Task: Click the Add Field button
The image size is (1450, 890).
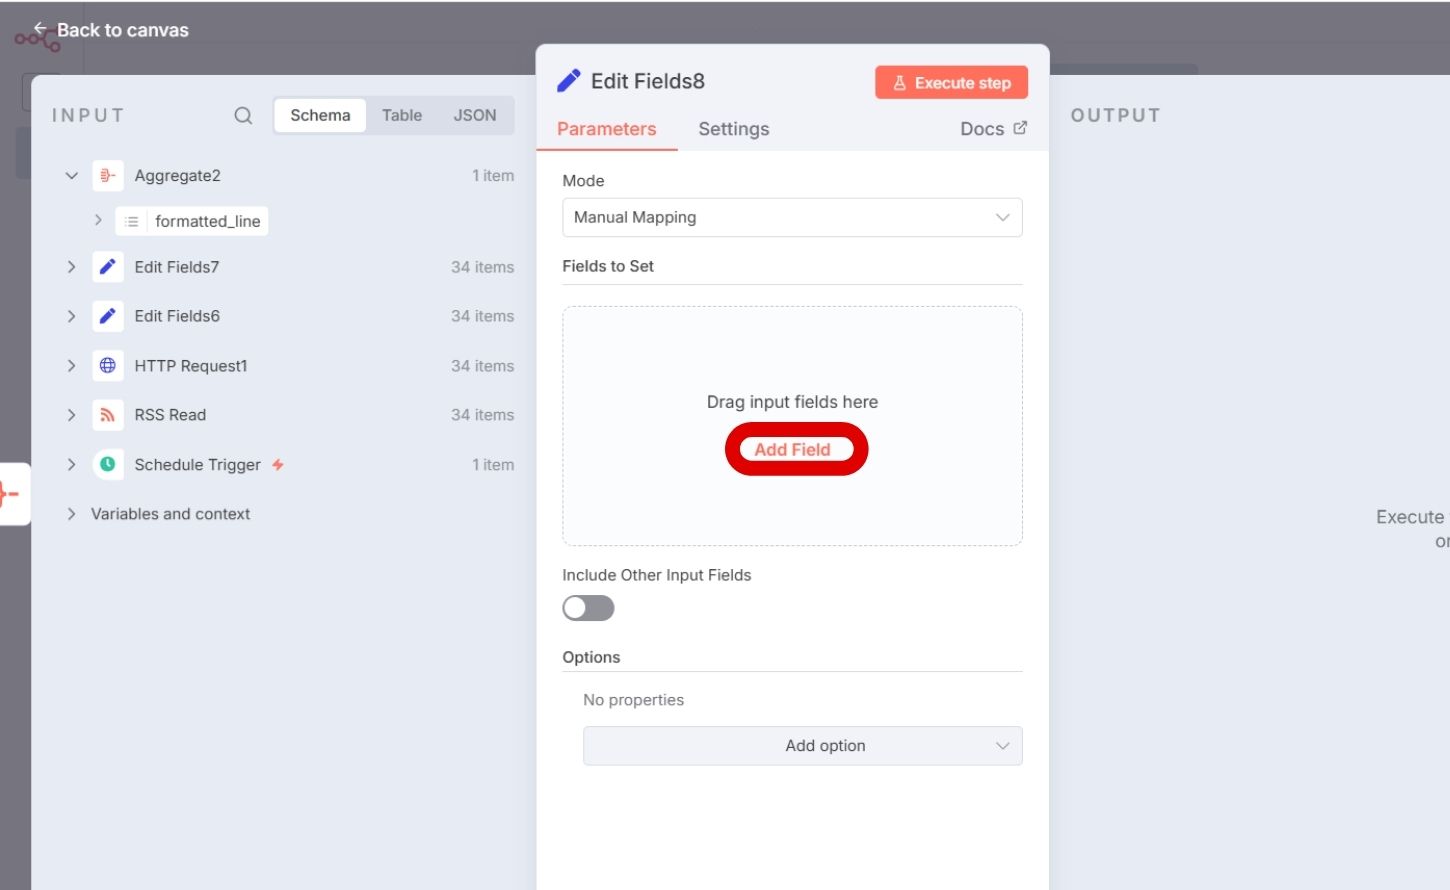Action: (x=795, y=449)
